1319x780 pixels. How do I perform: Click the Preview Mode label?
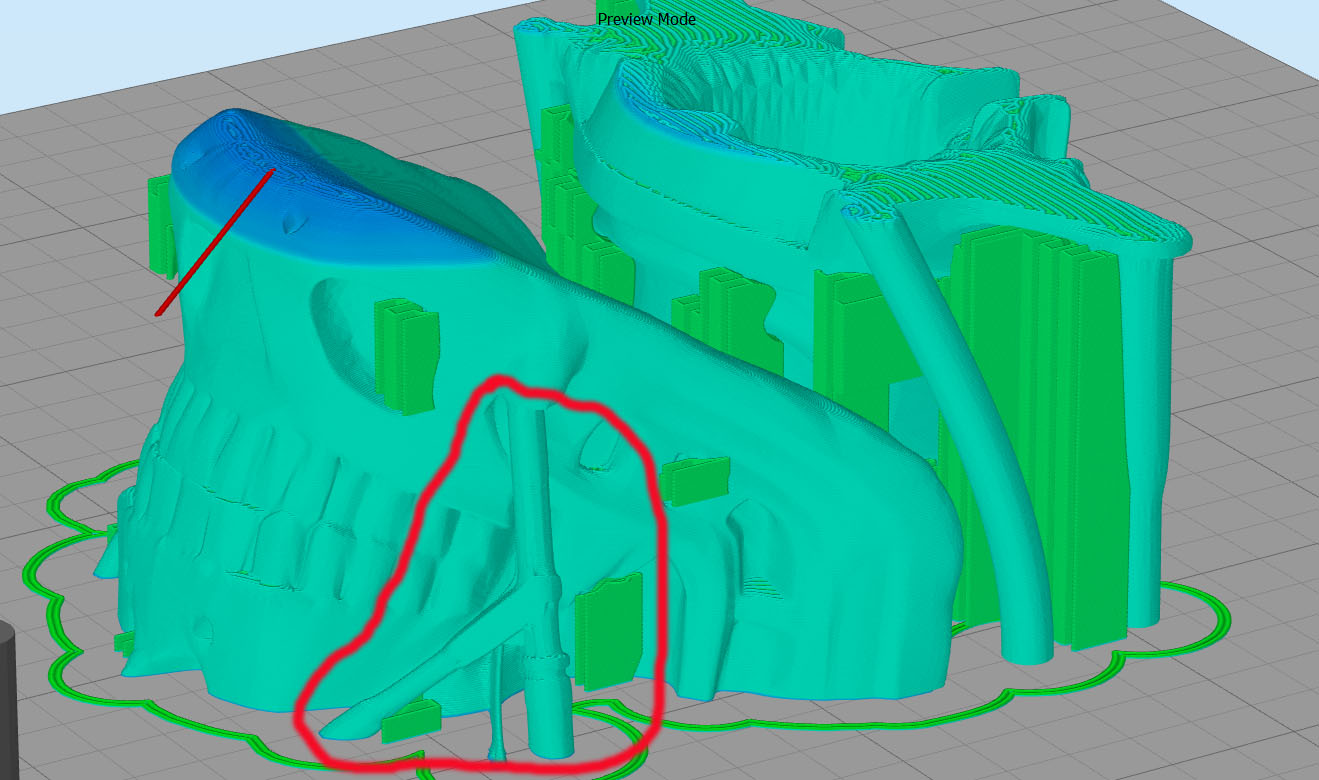click(646, 19)
